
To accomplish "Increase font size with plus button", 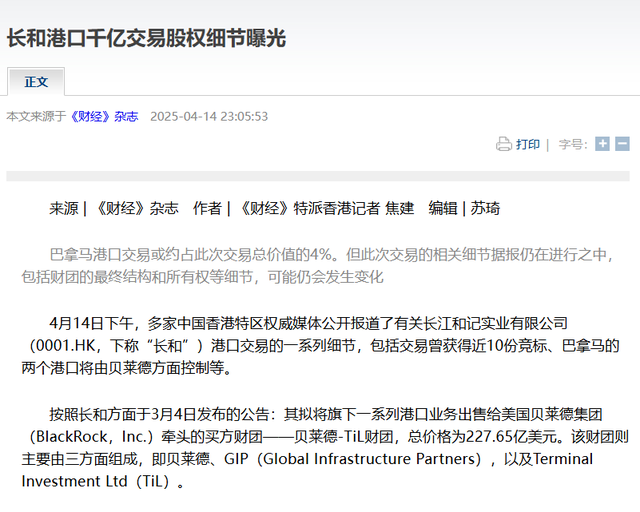I will click(x=602, y=144).
